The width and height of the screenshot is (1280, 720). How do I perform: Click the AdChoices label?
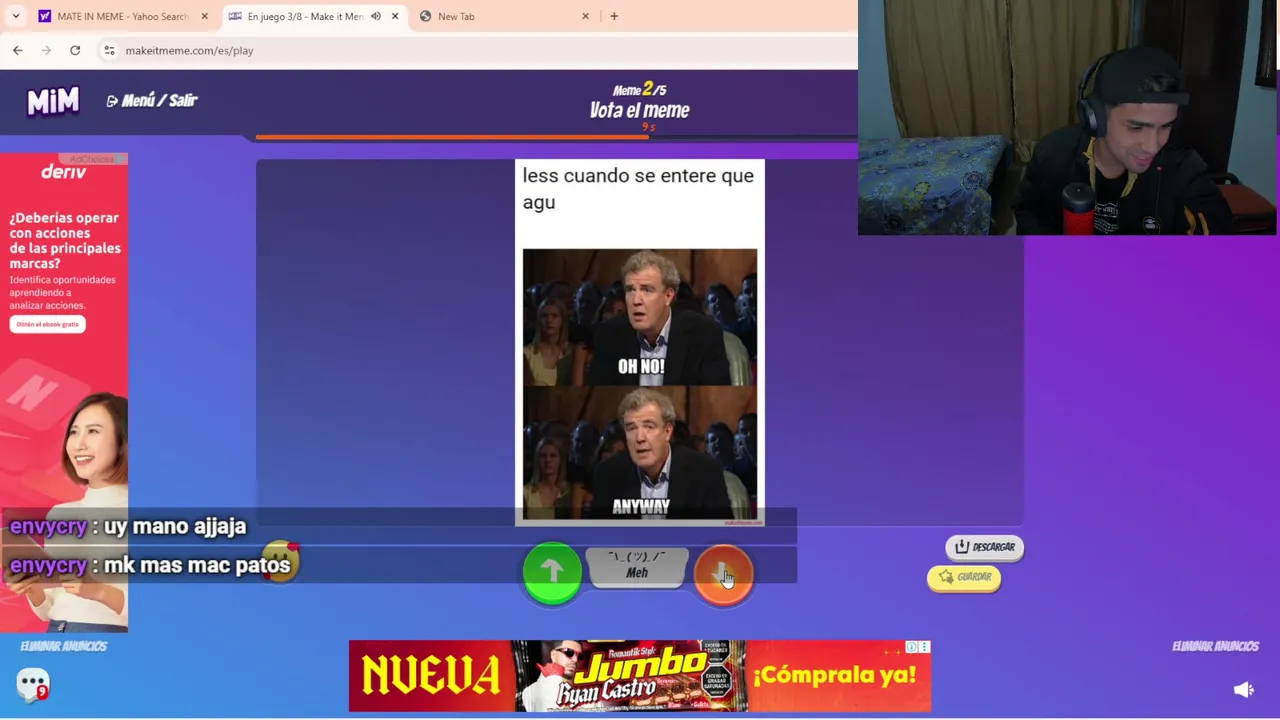(91, 159)
